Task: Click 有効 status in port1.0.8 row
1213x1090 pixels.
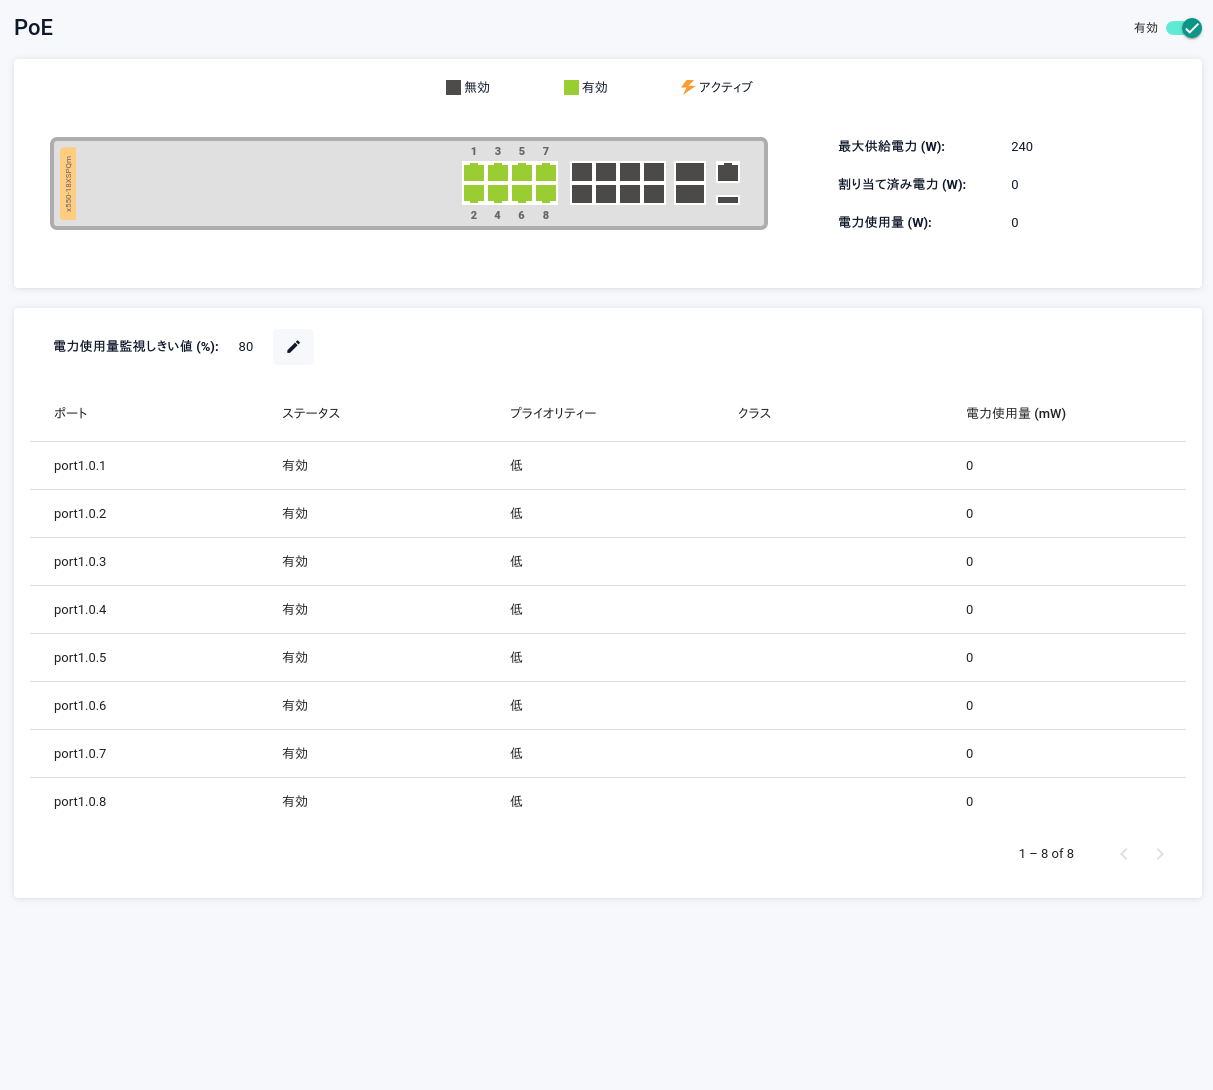Action: tap(295, 802)
